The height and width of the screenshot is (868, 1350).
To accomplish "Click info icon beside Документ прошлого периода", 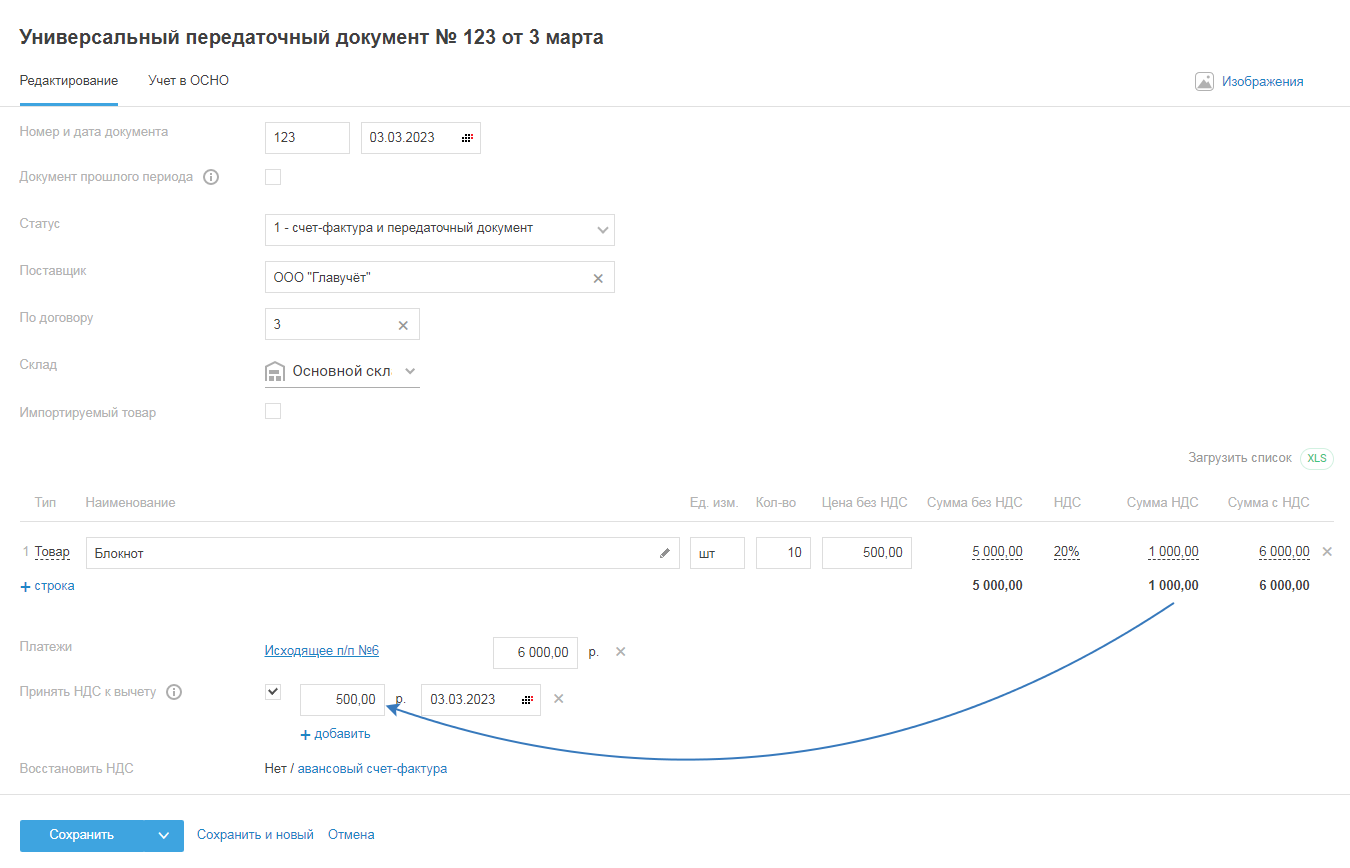I will (211, 177).
